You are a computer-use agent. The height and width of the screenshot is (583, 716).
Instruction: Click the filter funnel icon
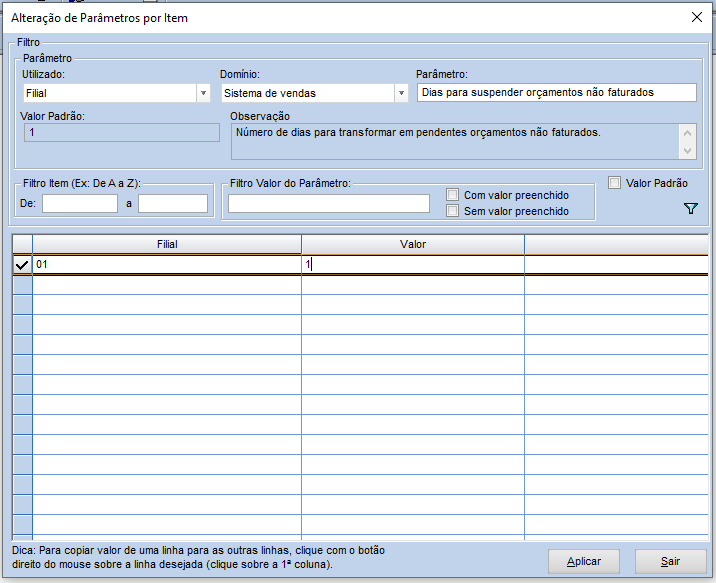tap(690, 208)
